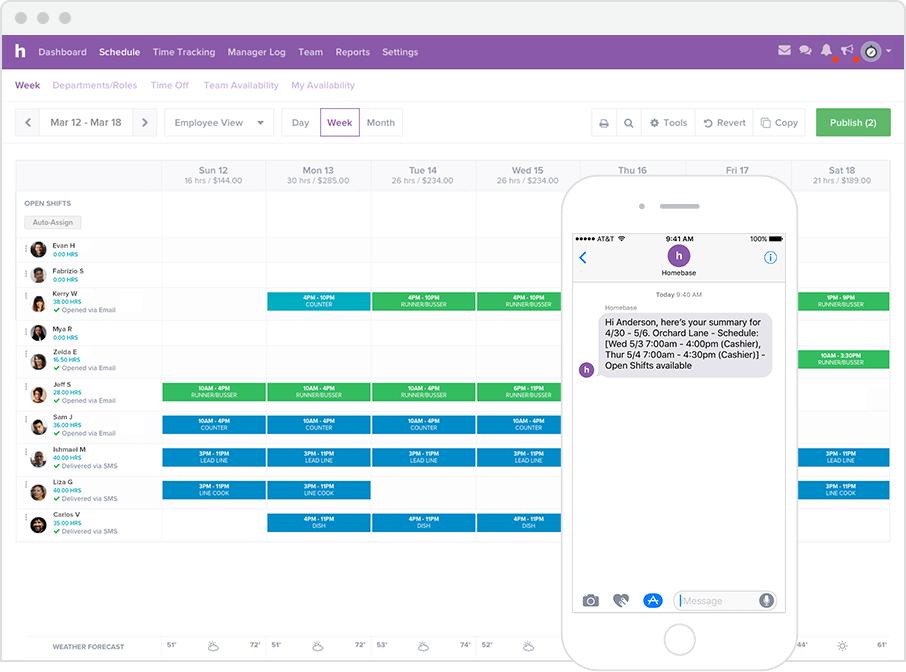The height and width of the screenshot is (672, 906).
Task: Open the messages envelope icon
Action: pyautogui.click(x=784, y=48)
